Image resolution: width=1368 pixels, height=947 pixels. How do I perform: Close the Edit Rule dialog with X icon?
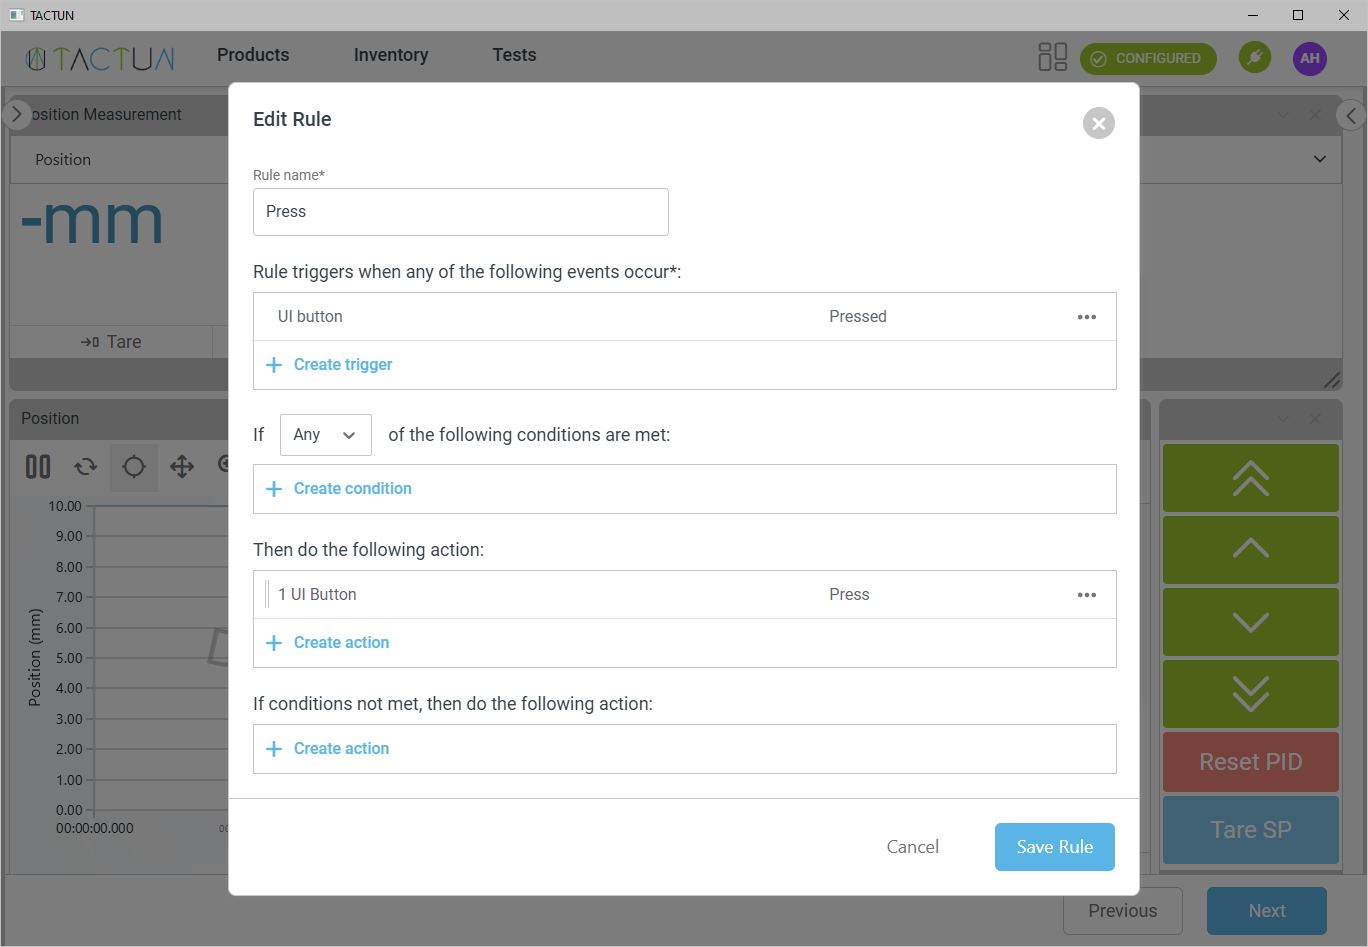[x=1098, y=123]
